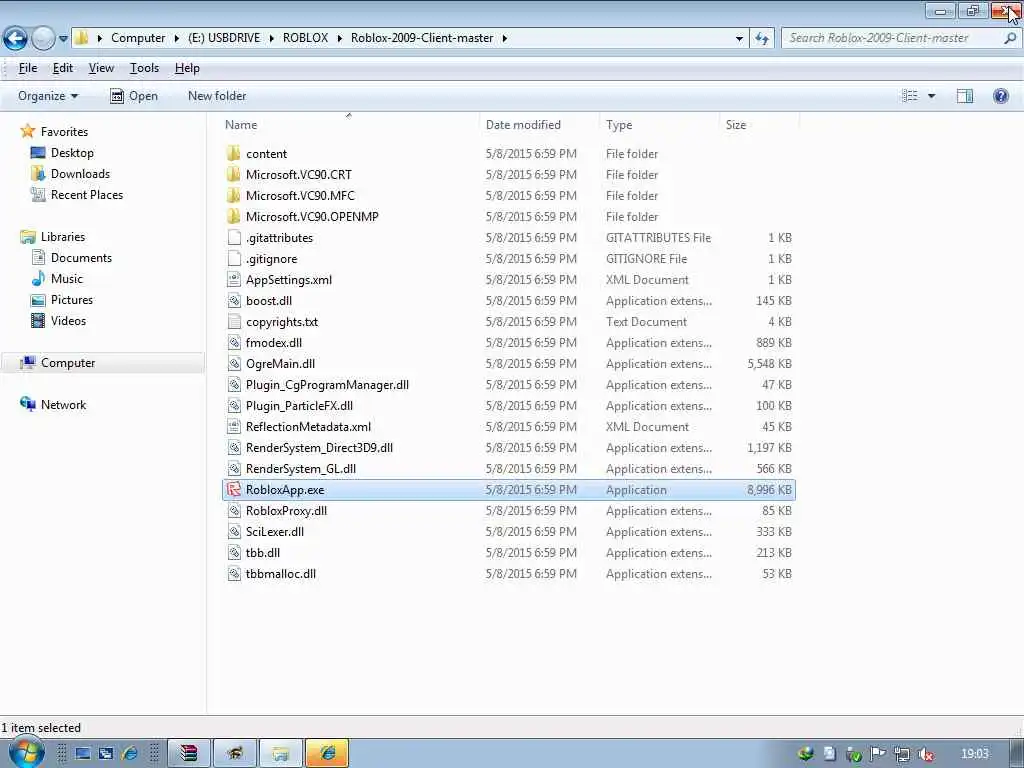The height and width of the screenshot is (768, 1024).
Task: Click the copyrights.txt file icon
Action: tap(234, 321)
